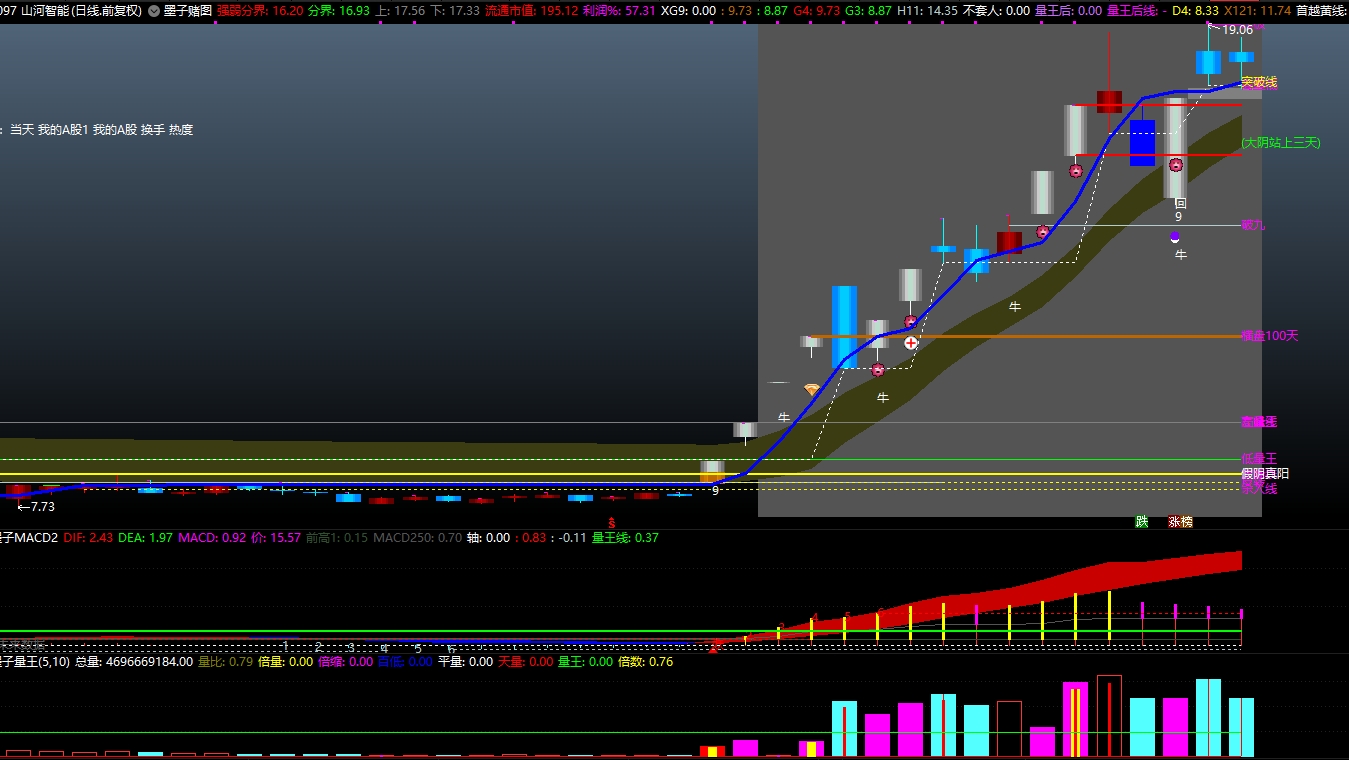Click the purple dot signal marker

click(1175, 237)
